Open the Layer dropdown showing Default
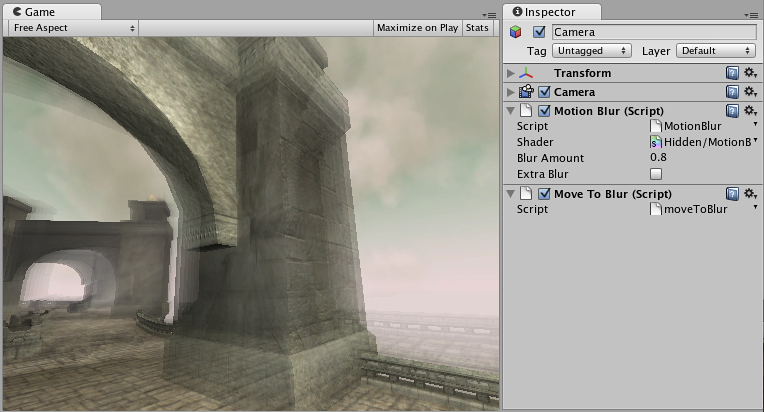This screenshot has height=412, width=764. pos(714,50)
